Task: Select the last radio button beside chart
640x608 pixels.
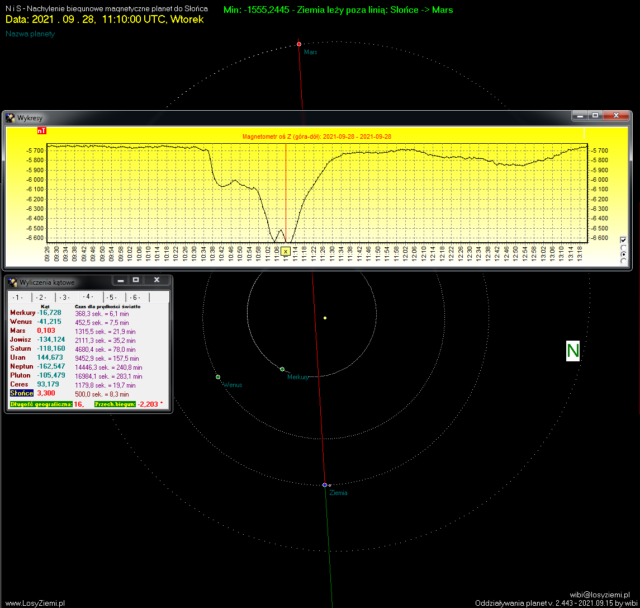Action: 624,260
